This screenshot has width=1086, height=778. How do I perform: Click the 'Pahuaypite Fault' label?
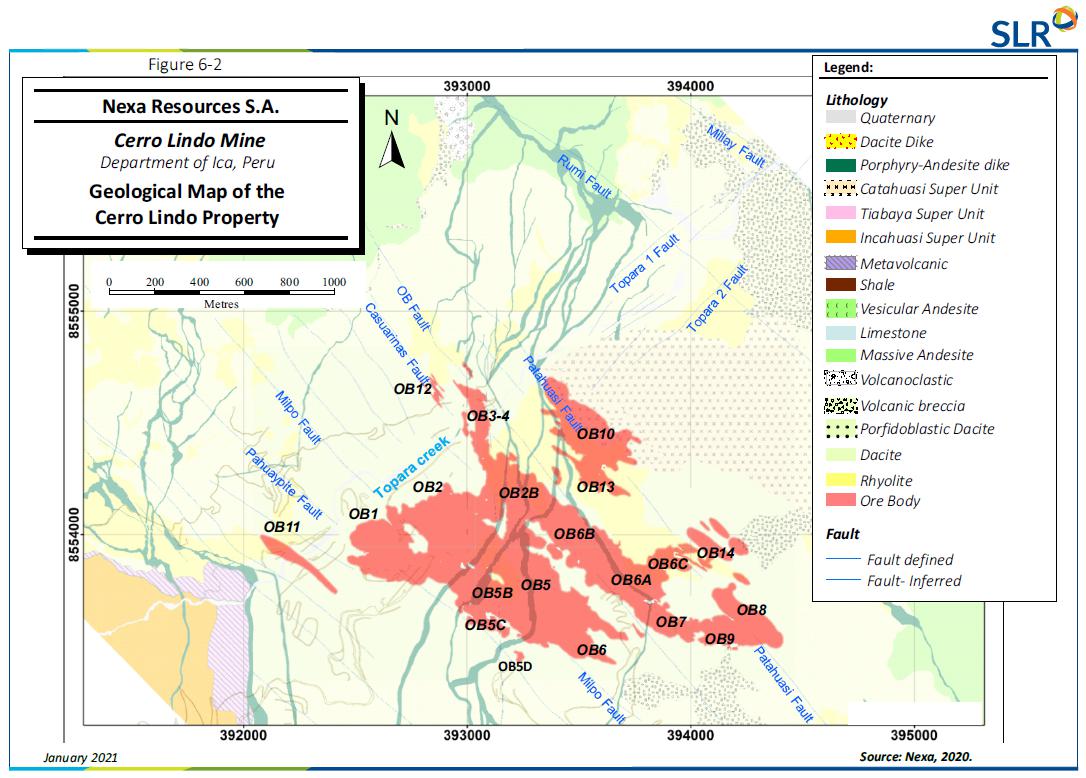click(x=284, y=484)
